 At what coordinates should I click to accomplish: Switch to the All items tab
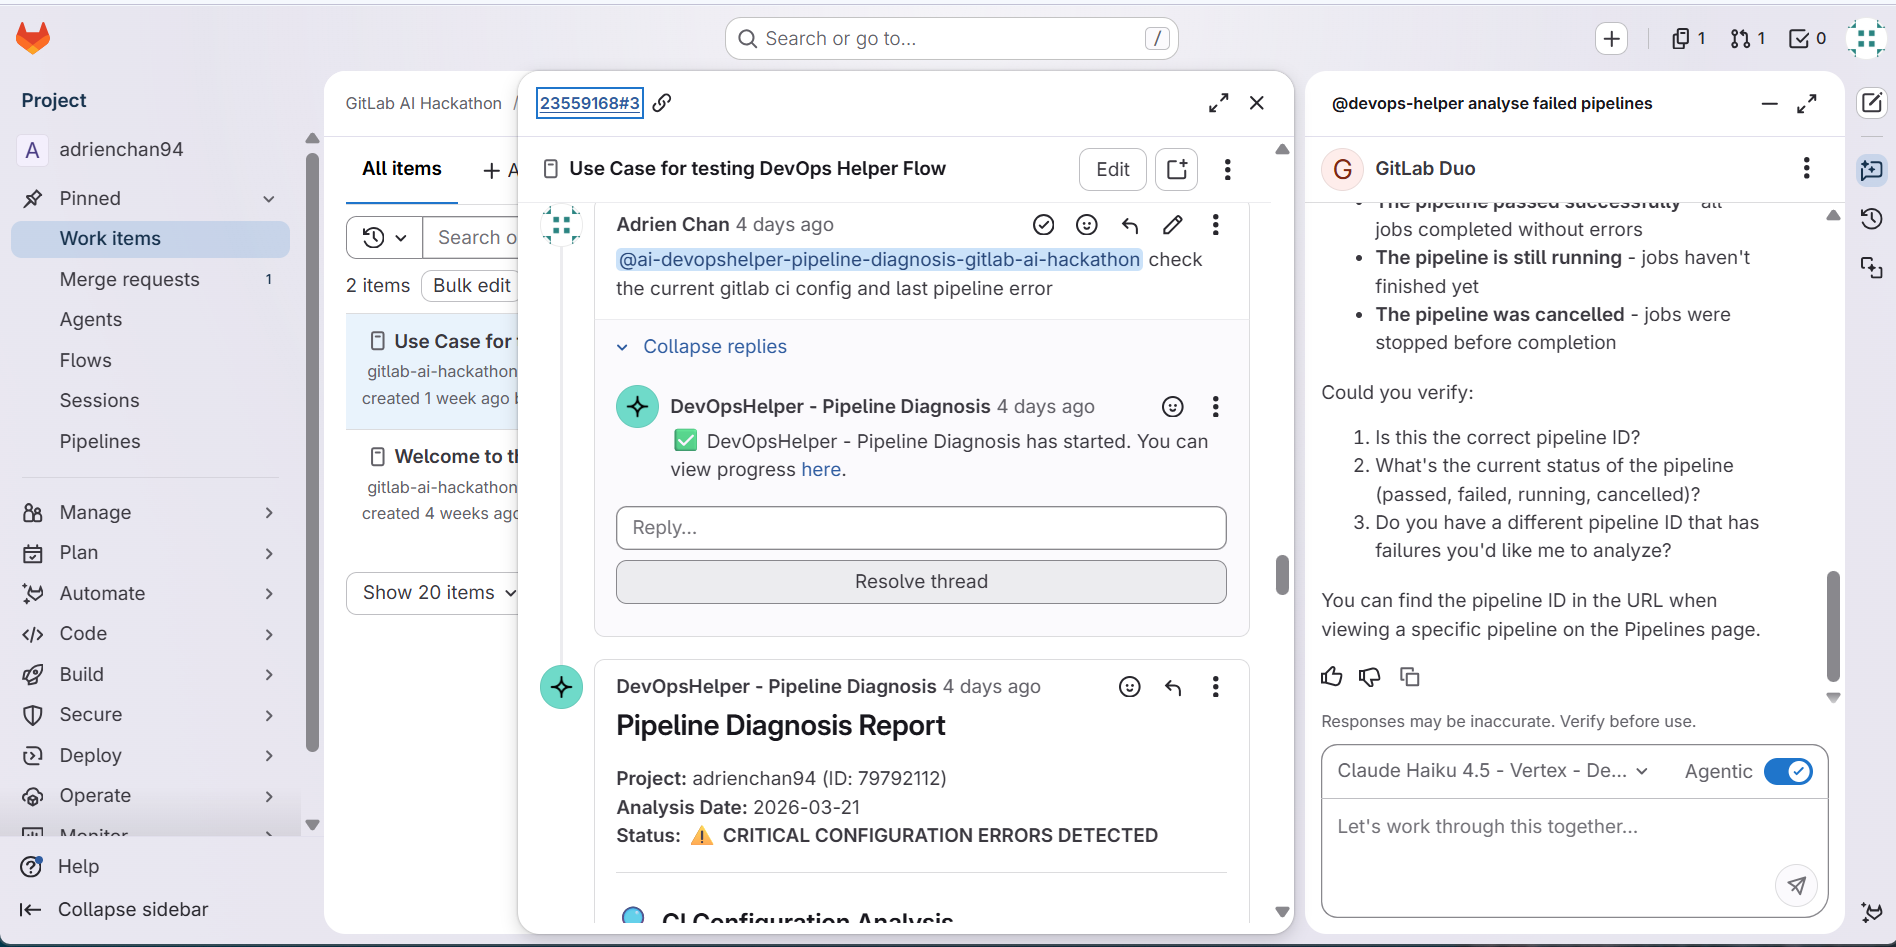[401, 169]
